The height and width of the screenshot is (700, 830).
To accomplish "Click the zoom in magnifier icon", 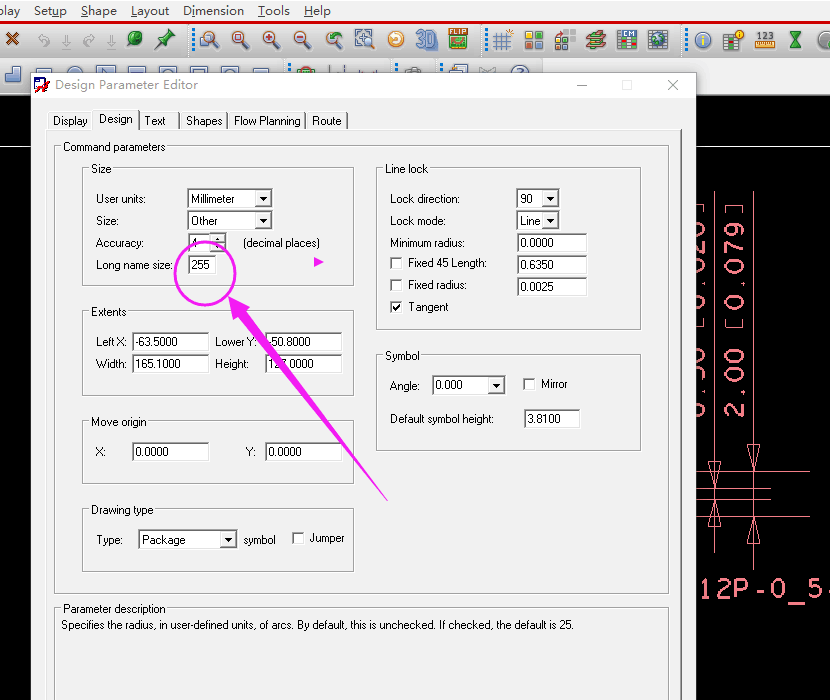I will 271,40.
